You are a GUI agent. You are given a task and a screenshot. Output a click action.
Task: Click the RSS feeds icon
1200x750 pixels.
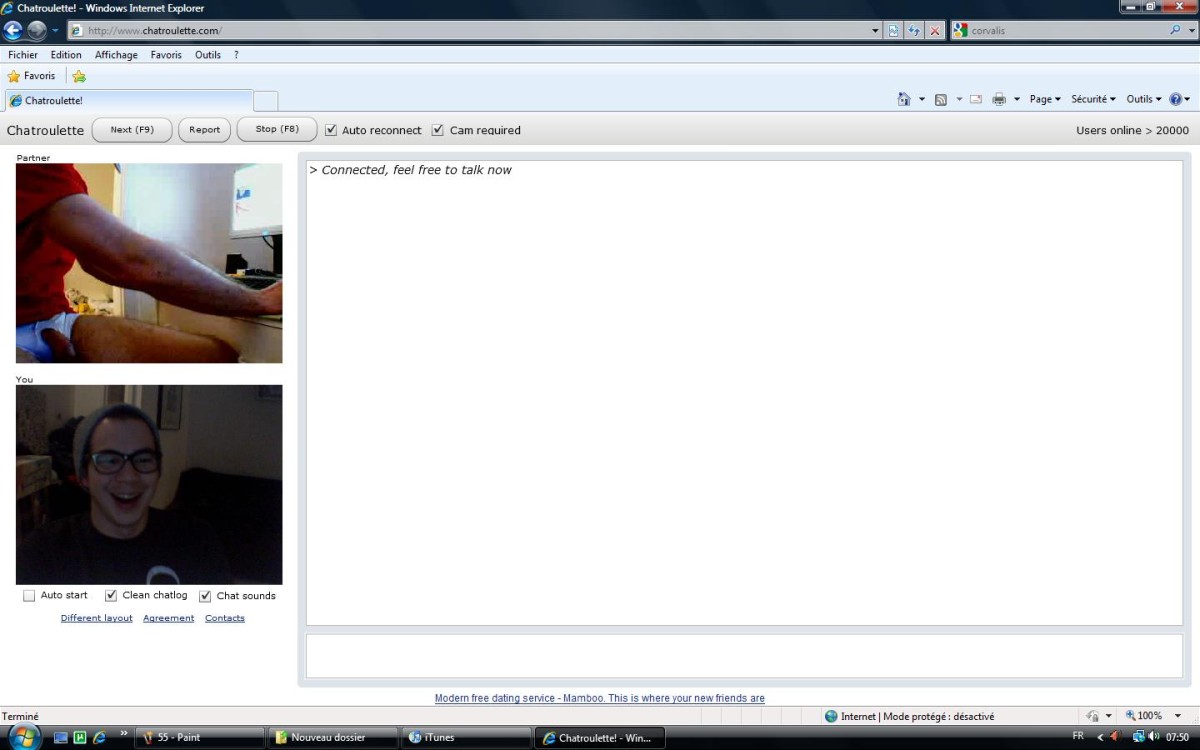[941, 99]
